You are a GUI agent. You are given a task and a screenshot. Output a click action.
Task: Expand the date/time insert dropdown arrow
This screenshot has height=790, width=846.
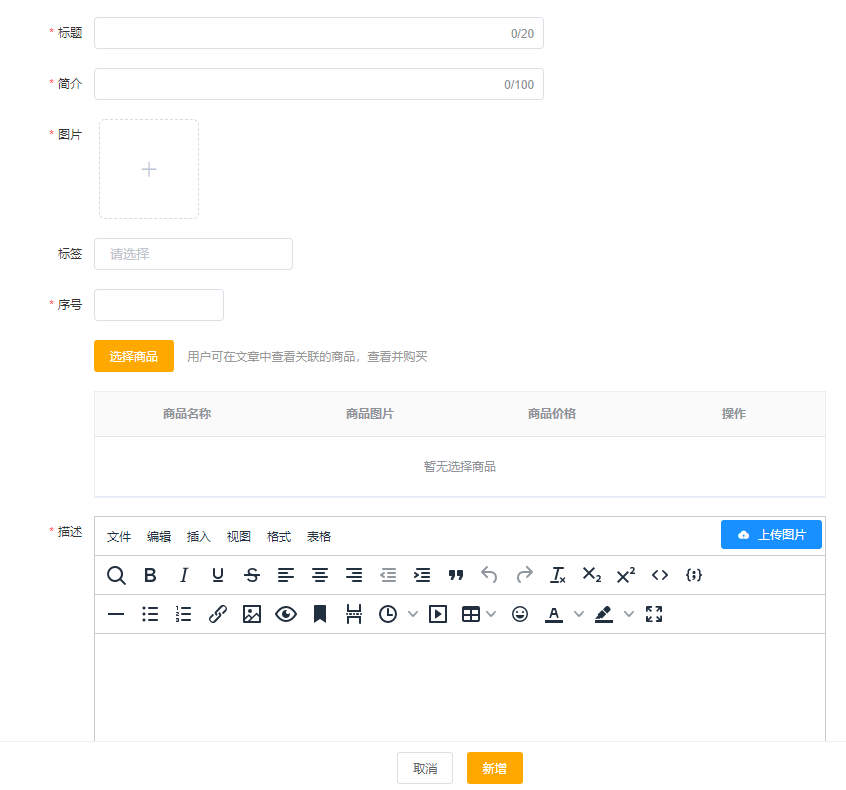click(x=413, y=614)
